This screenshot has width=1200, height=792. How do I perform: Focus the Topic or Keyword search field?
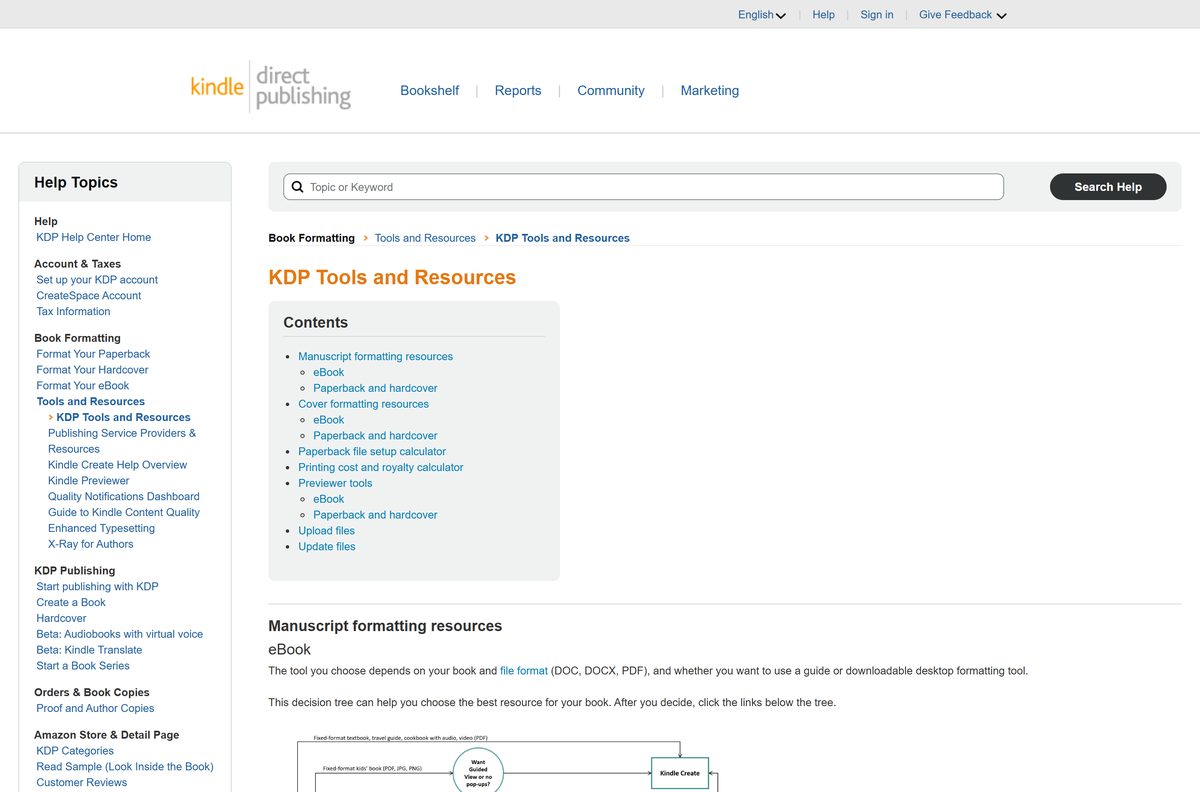pos(644,187)
